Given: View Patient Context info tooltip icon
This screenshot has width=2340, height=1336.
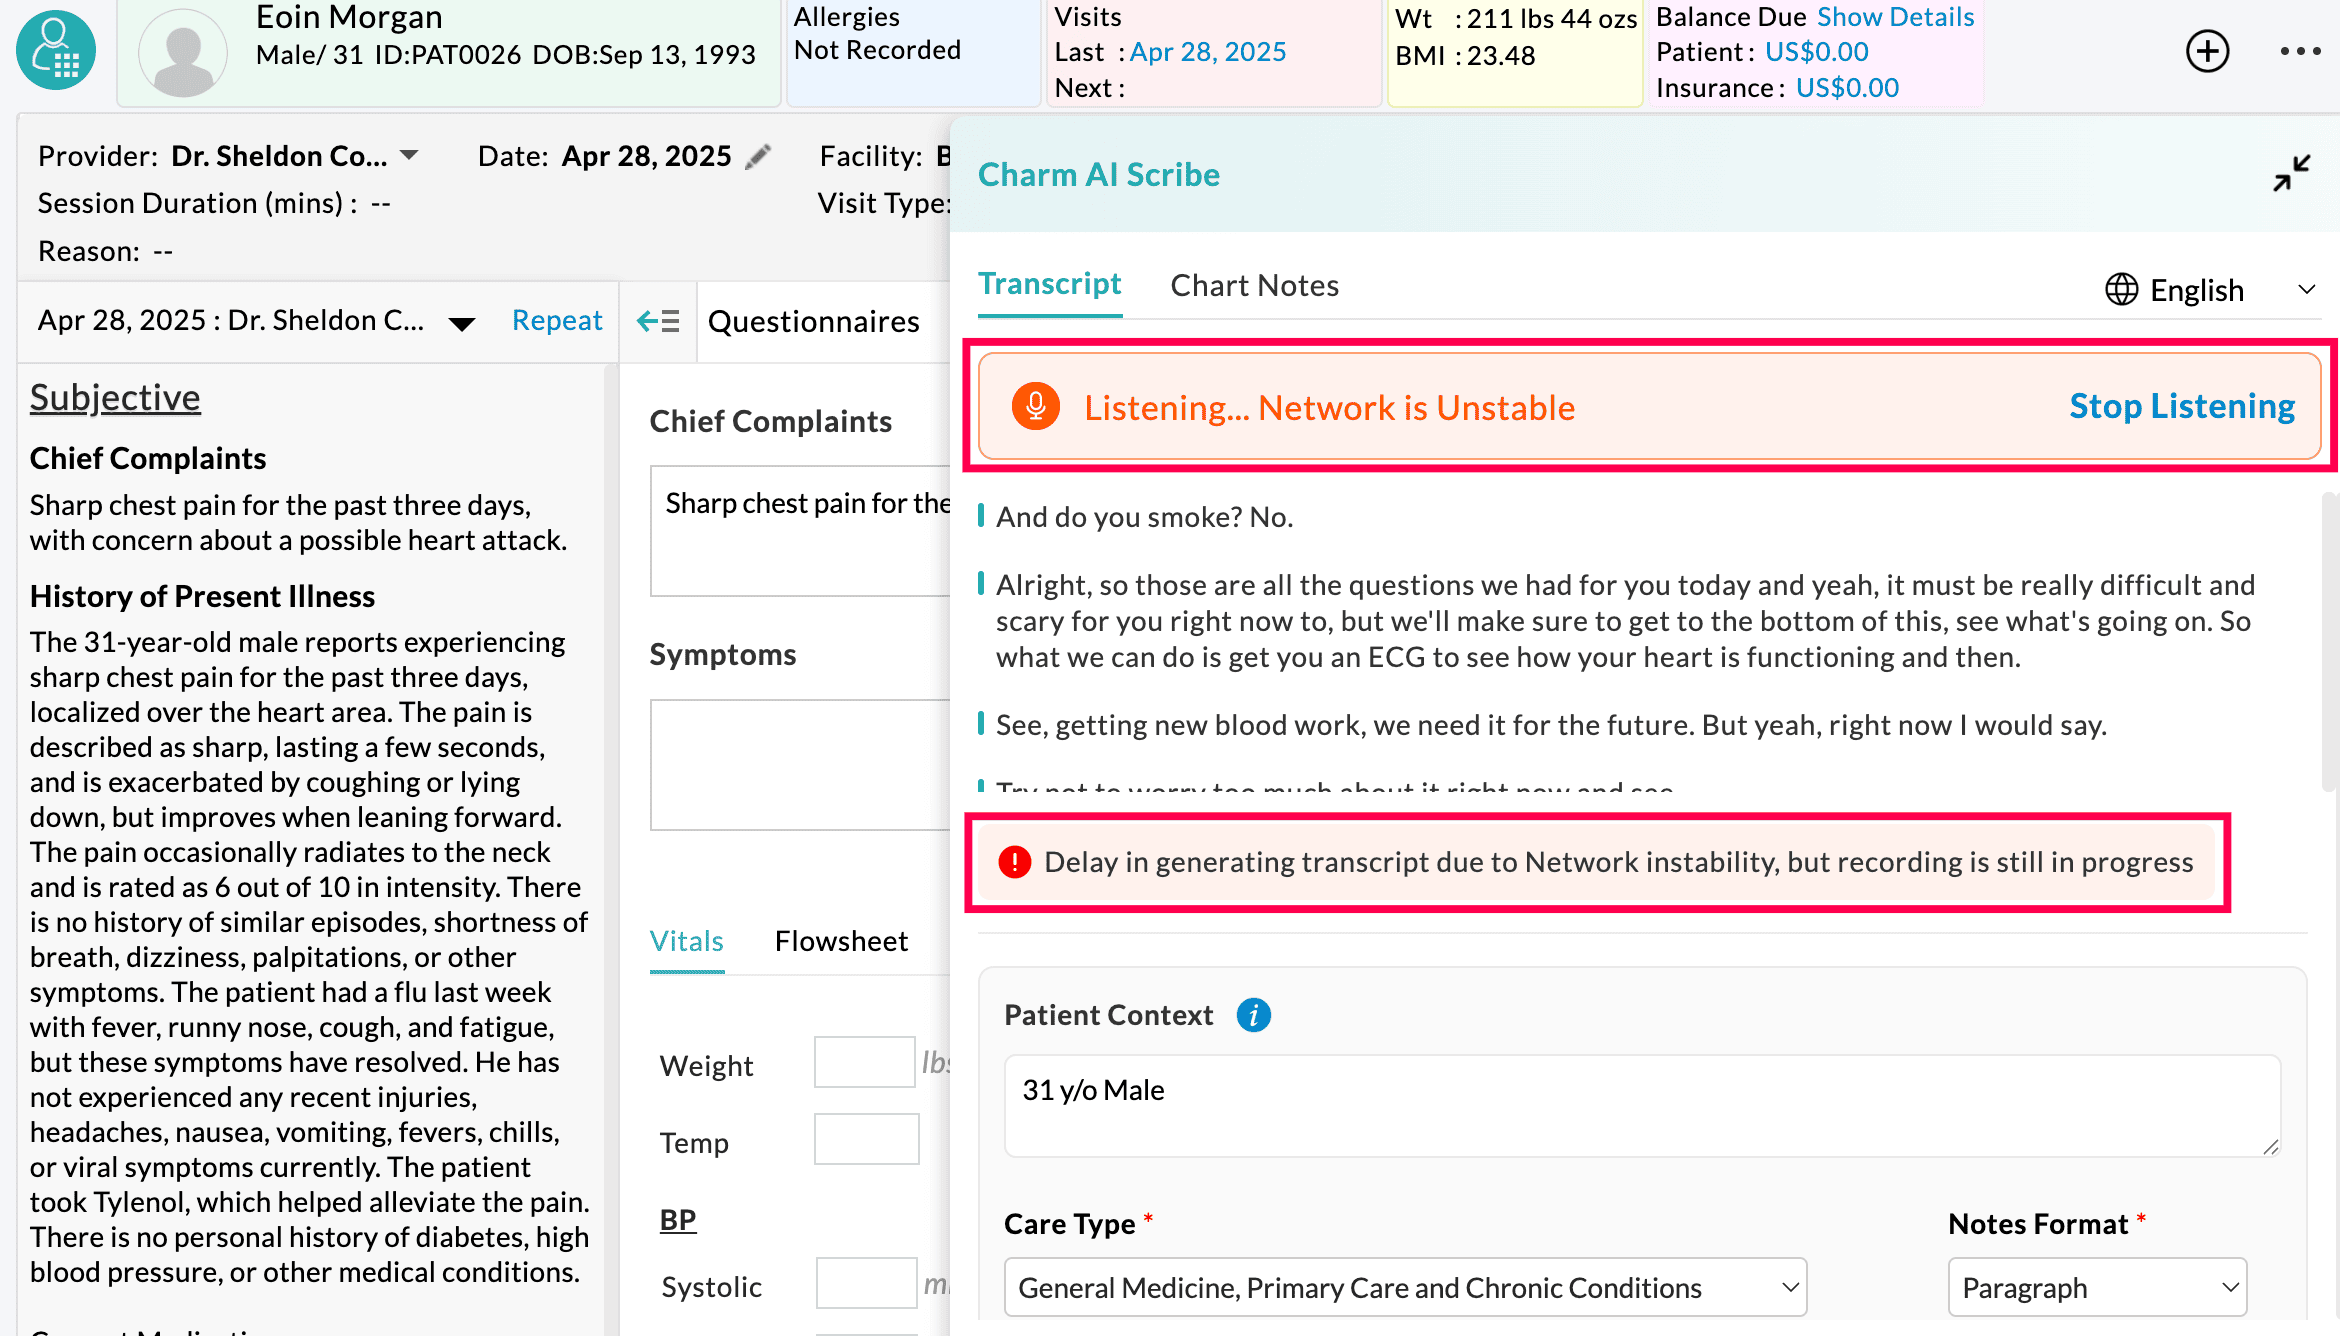Looking at the screenshot, I should coord(1254,1014).
